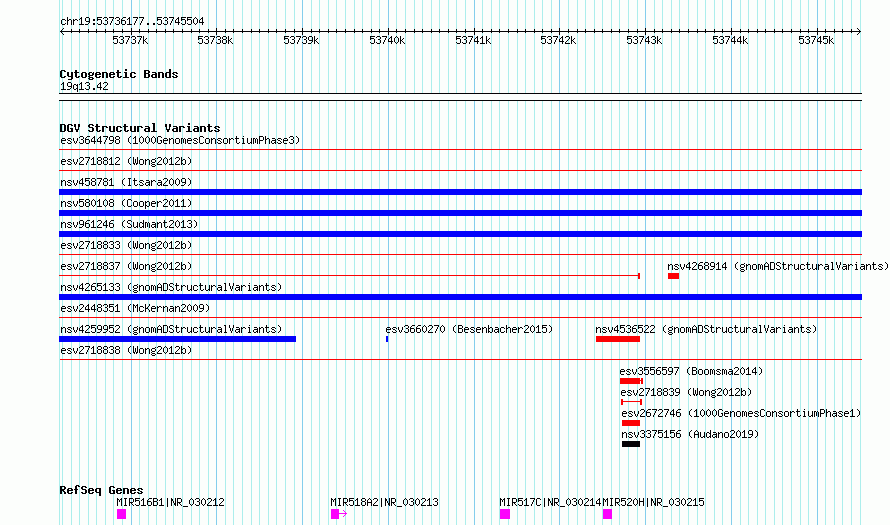The height and width of the screenshot is (525, 890).
Task: Select the nsv961246 blue variant bar
Action: 460,234
